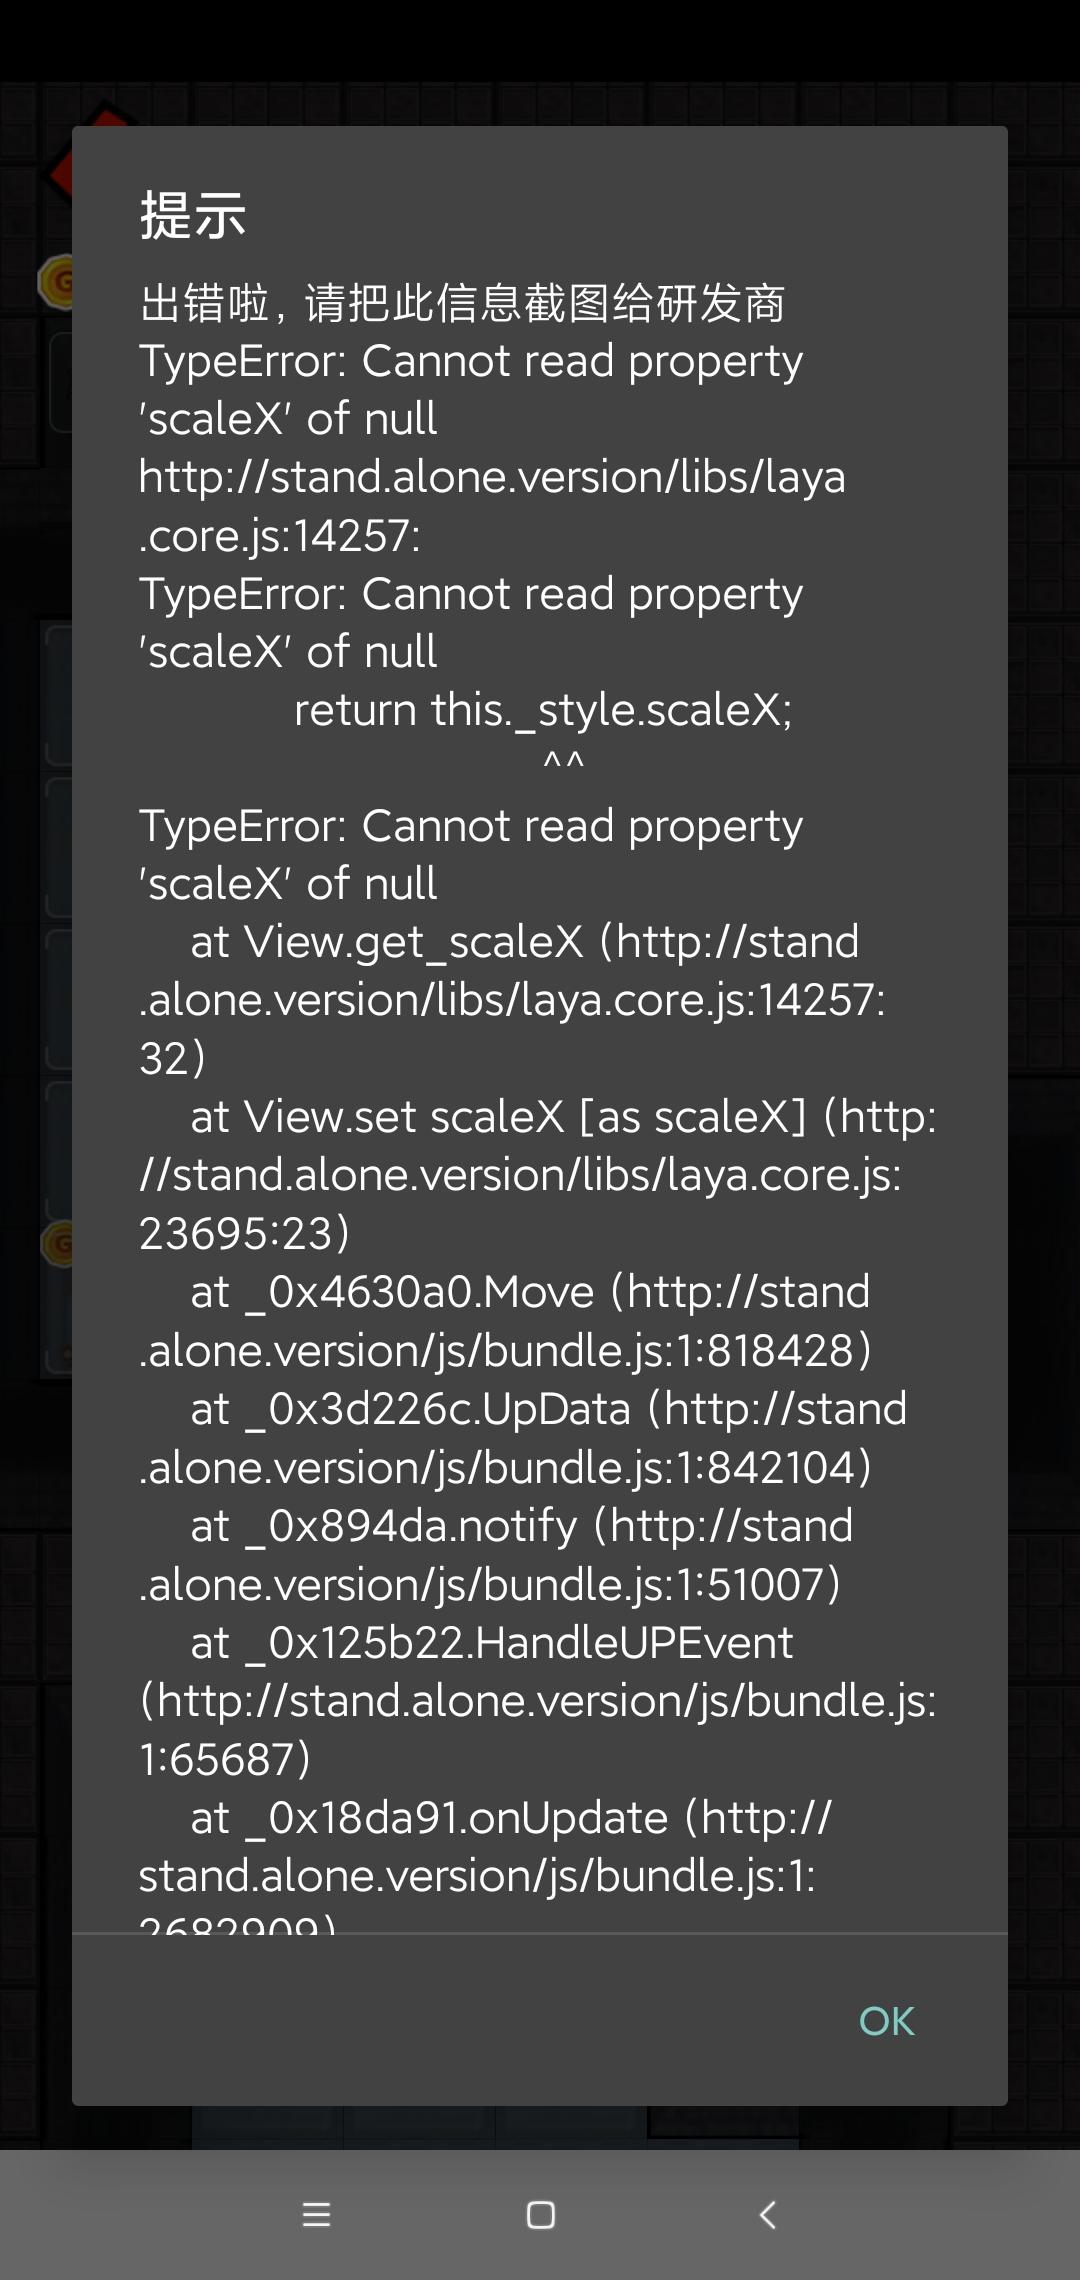Open recent apps with the three-line icon
Image resolution: width=1080 pixels, height=2280 pixels.
click(x=316, y=2215)
